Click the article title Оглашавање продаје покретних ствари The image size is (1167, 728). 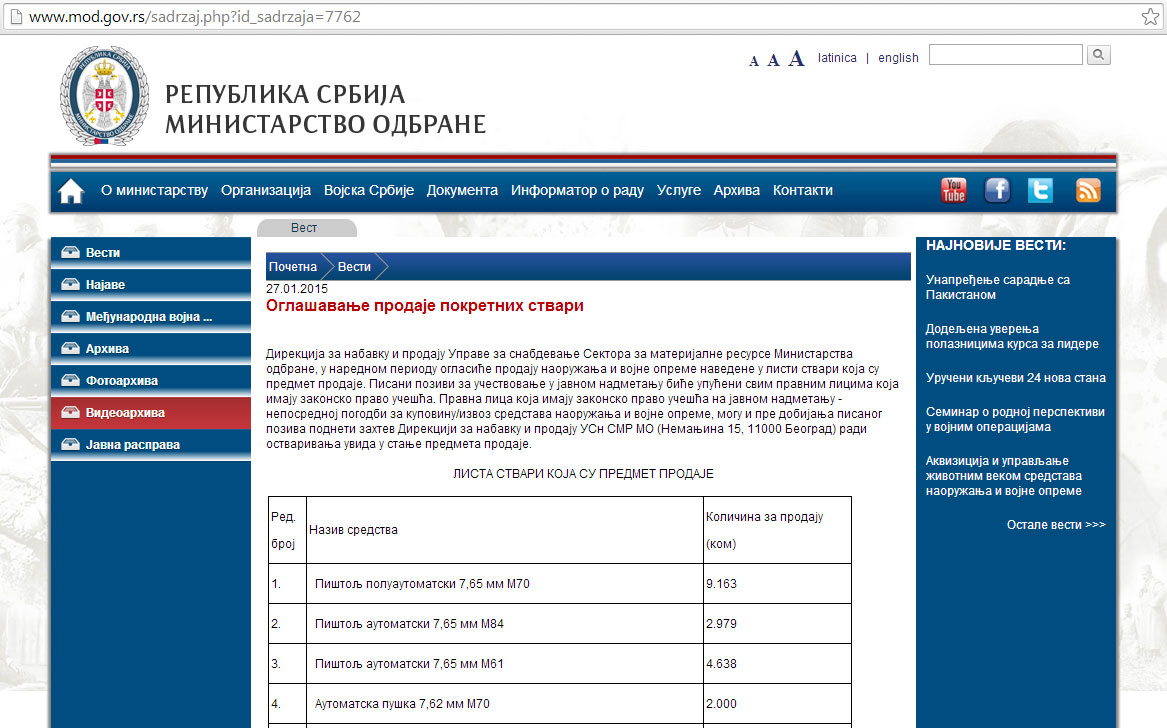(x=425, y=305)
